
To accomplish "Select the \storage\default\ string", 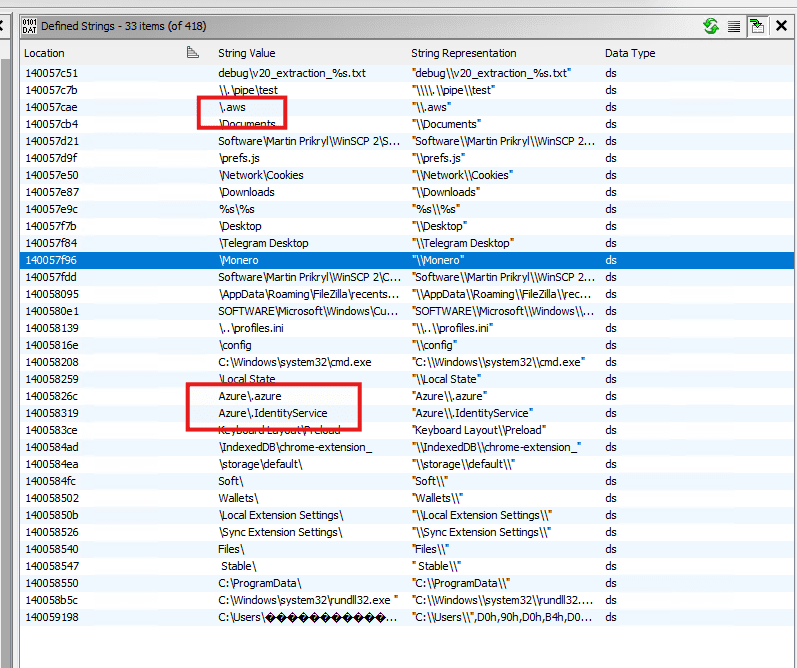I will (260, 464).
